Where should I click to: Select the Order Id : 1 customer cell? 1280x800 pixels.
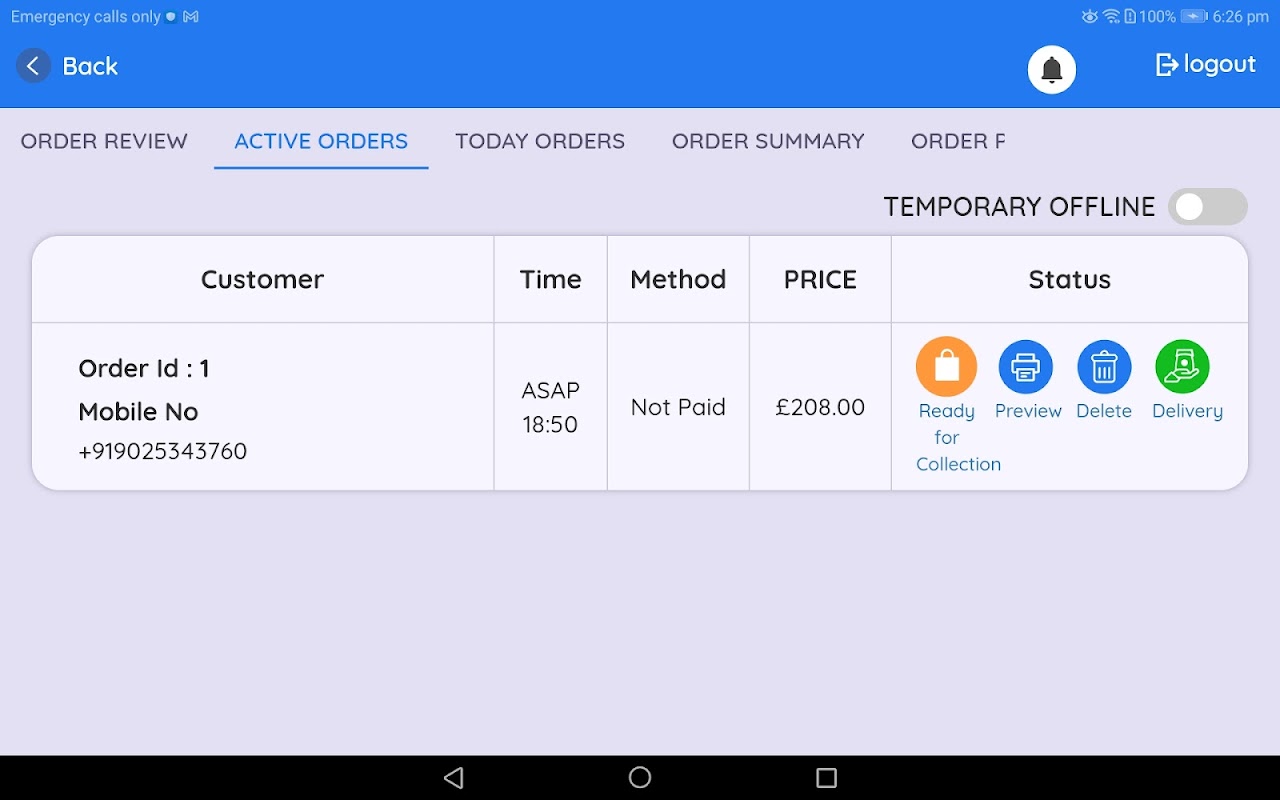(144, 368)
